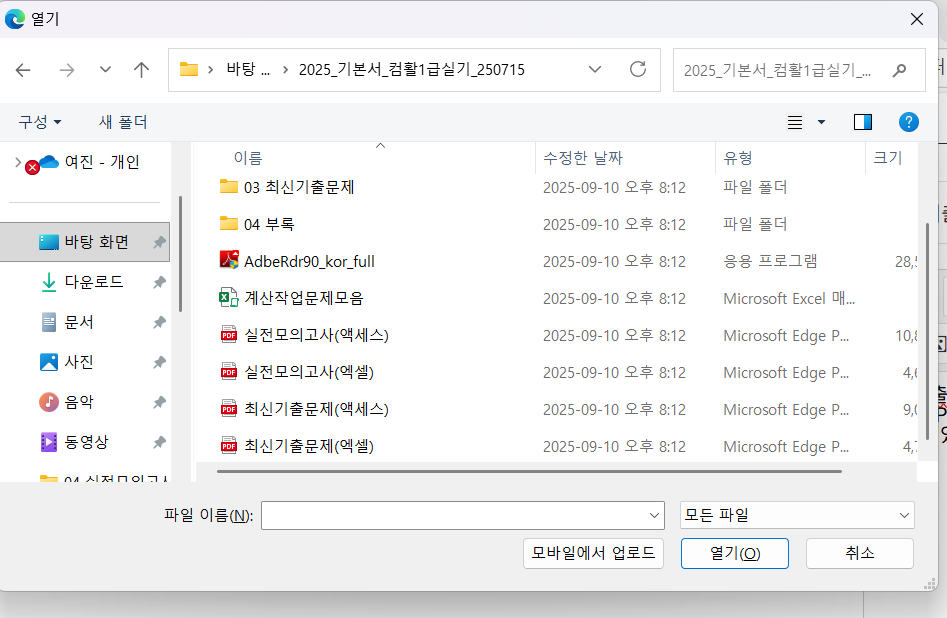This screenshot has width=947, height=618.
Task: Select the AdbeRdr90_kor_full application file
Action: pyautogui.click(x=309, y=261)
